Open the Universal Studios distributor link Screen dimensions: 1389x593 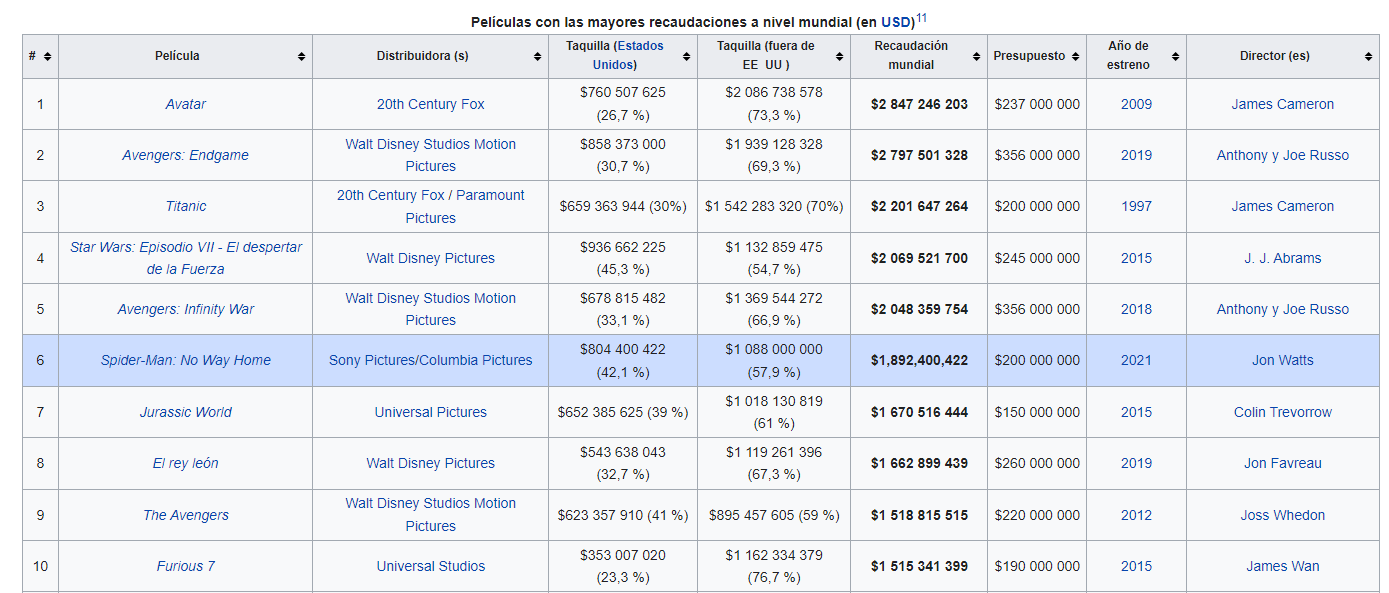tap(431, 566)
